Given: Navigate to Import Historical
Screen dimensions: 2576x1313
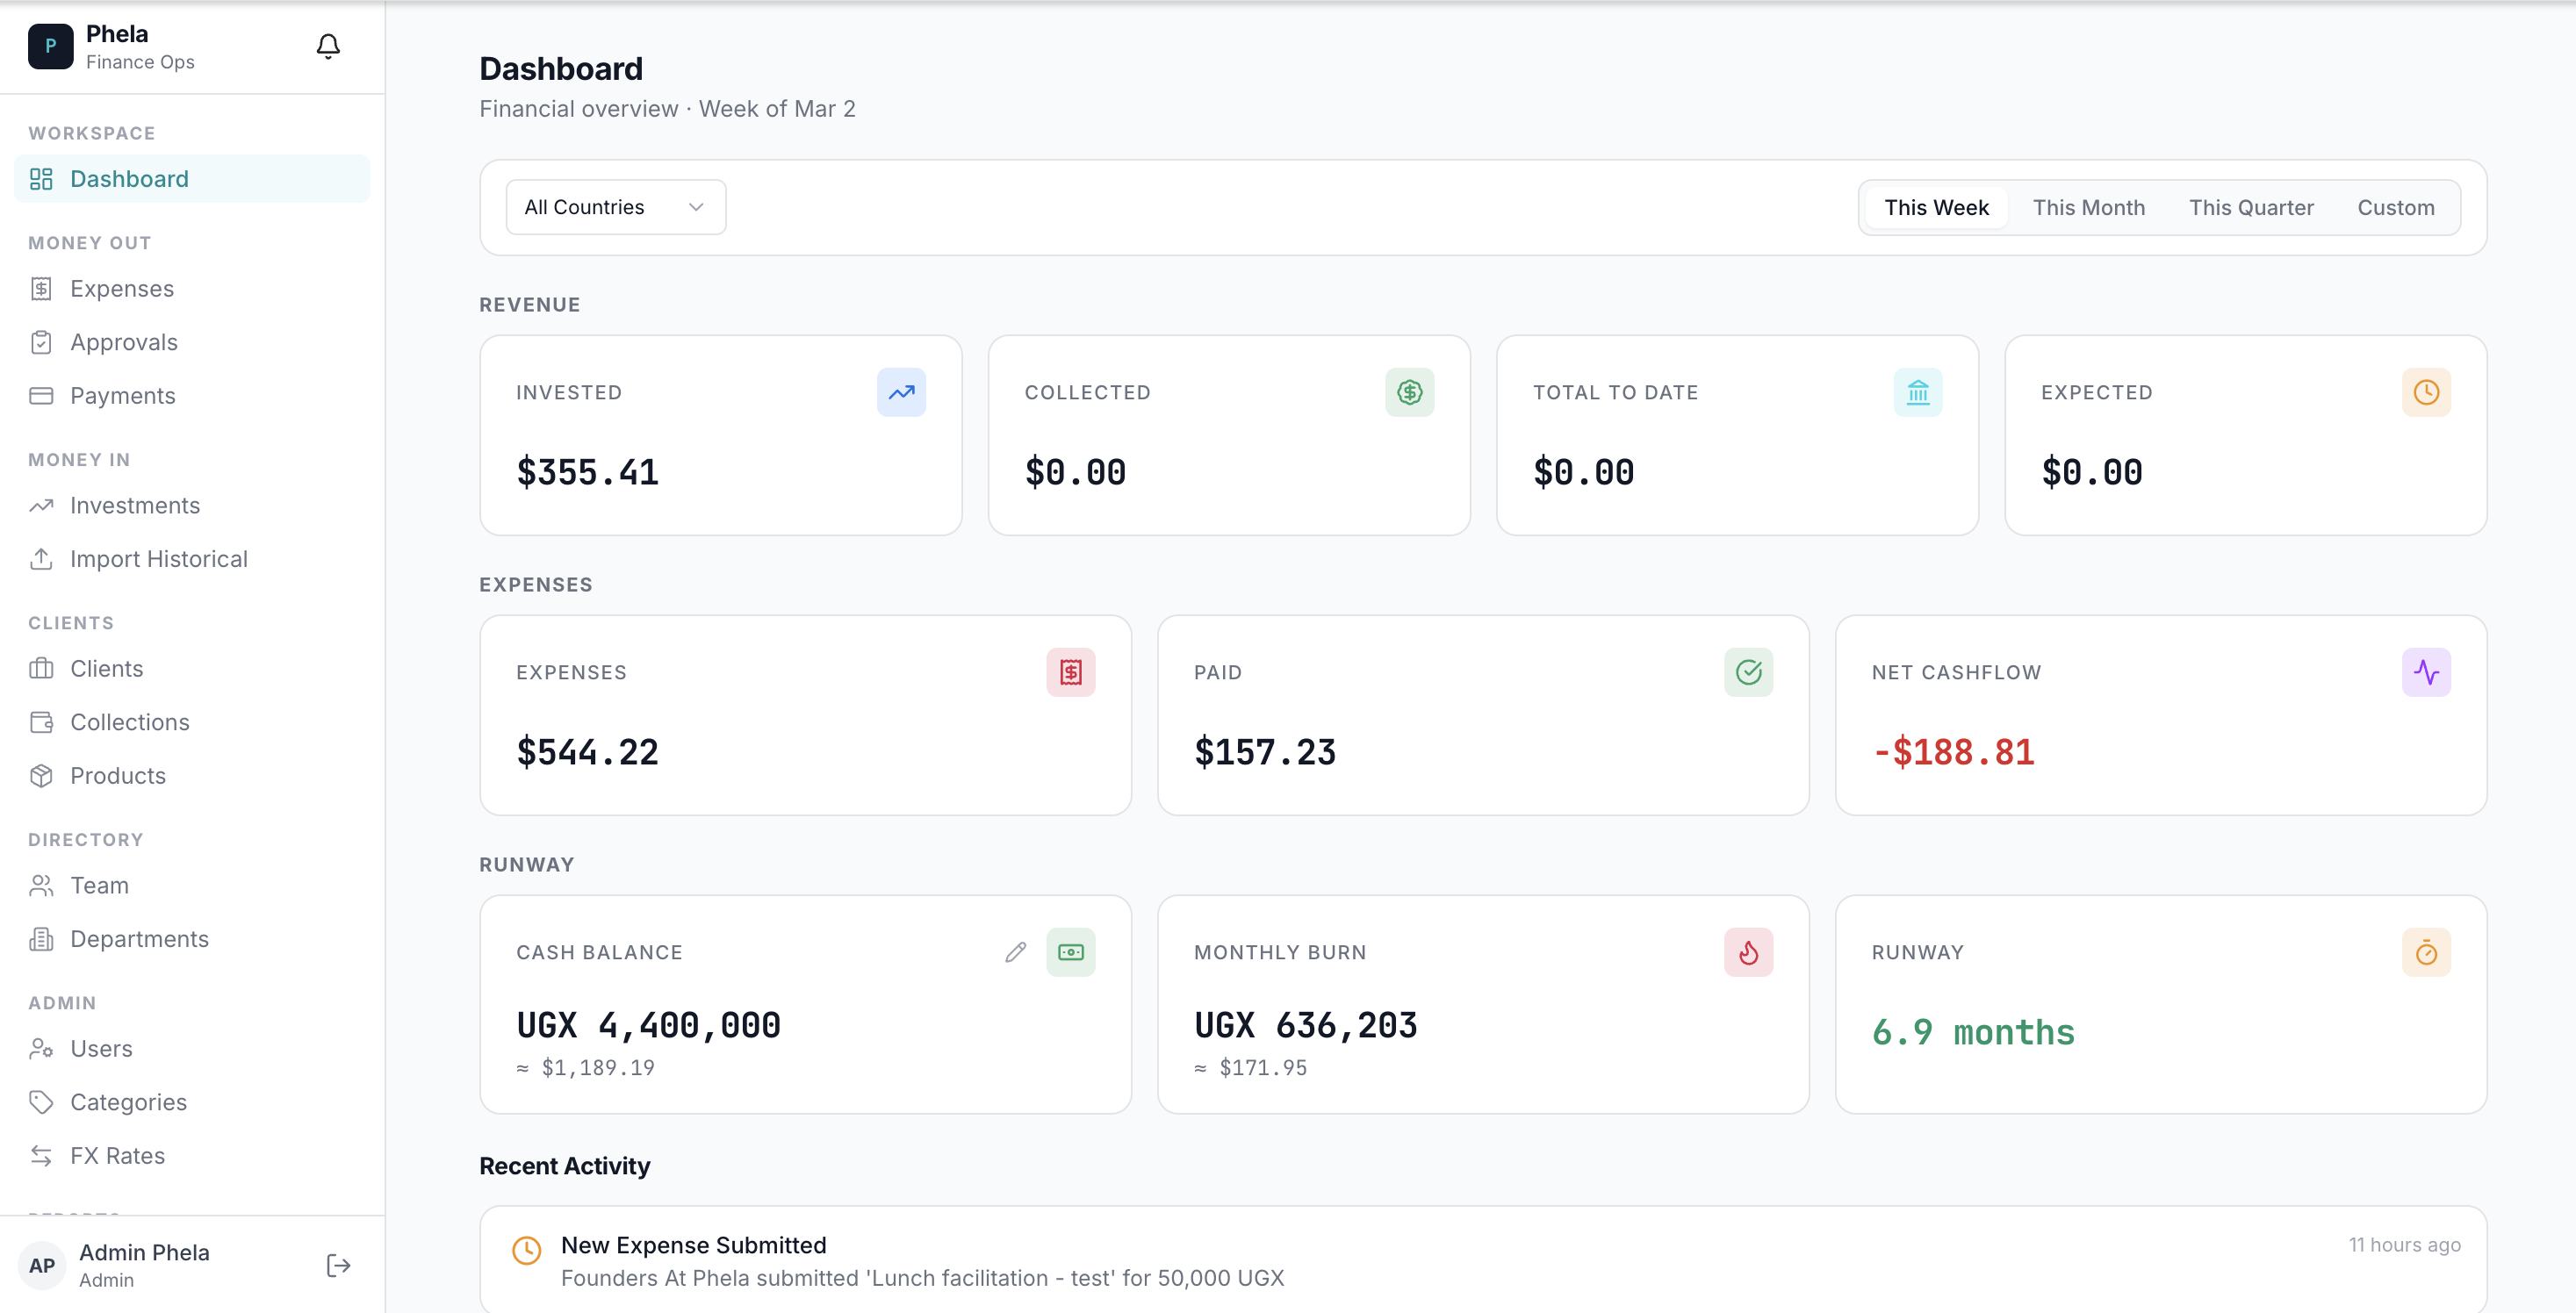Looking at the screenshot, I should click(159, 559).
